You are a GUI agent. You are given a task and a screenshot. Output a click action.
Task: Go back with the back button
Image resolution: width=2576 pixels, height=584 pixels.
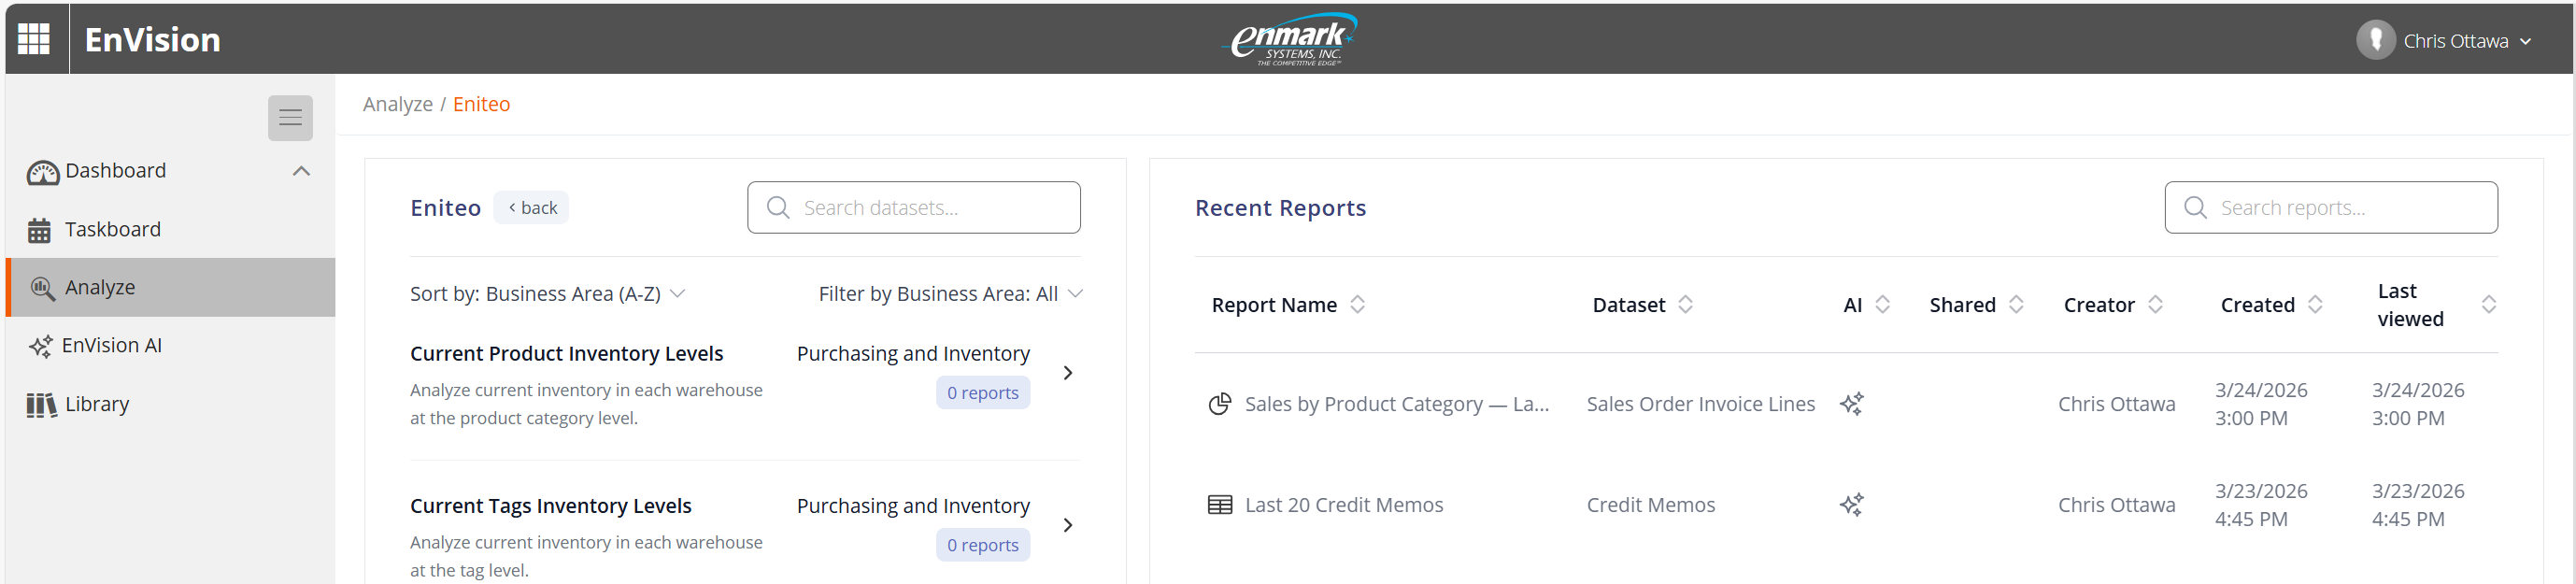tap(532, 207)
